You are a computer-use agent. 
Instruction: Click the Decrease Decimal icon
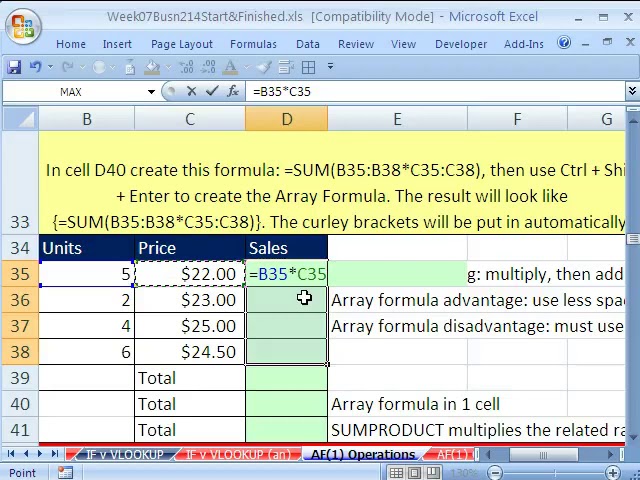click(208, 67)
